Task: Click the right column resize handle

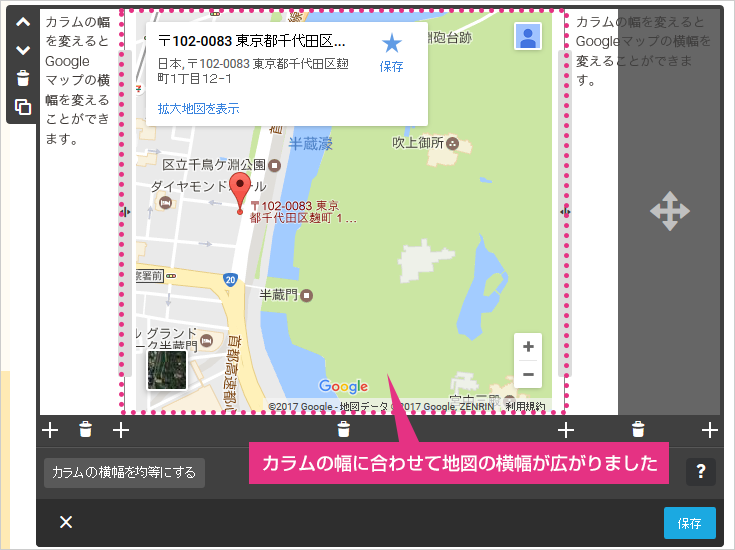Action: coord(565,212)
